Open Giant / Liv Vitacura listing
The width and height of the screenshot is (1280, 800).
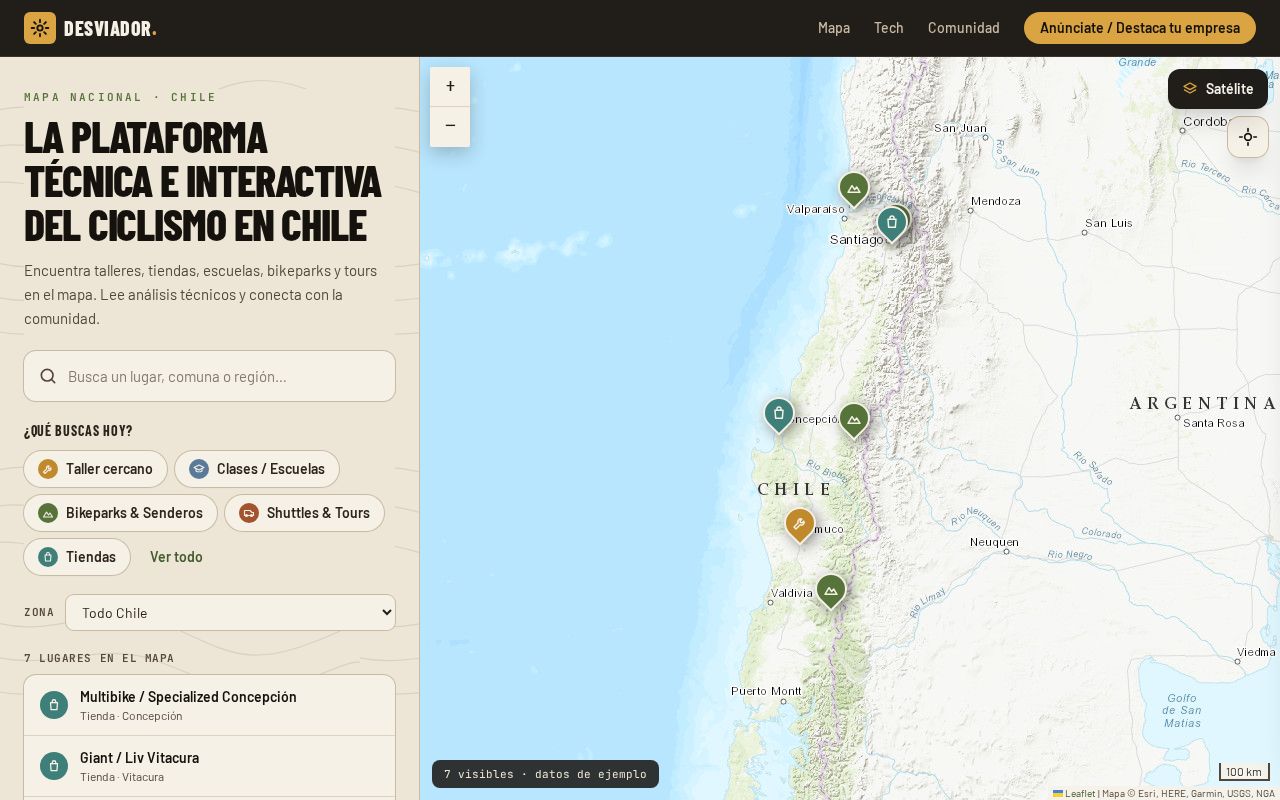(x=210, y=766)
